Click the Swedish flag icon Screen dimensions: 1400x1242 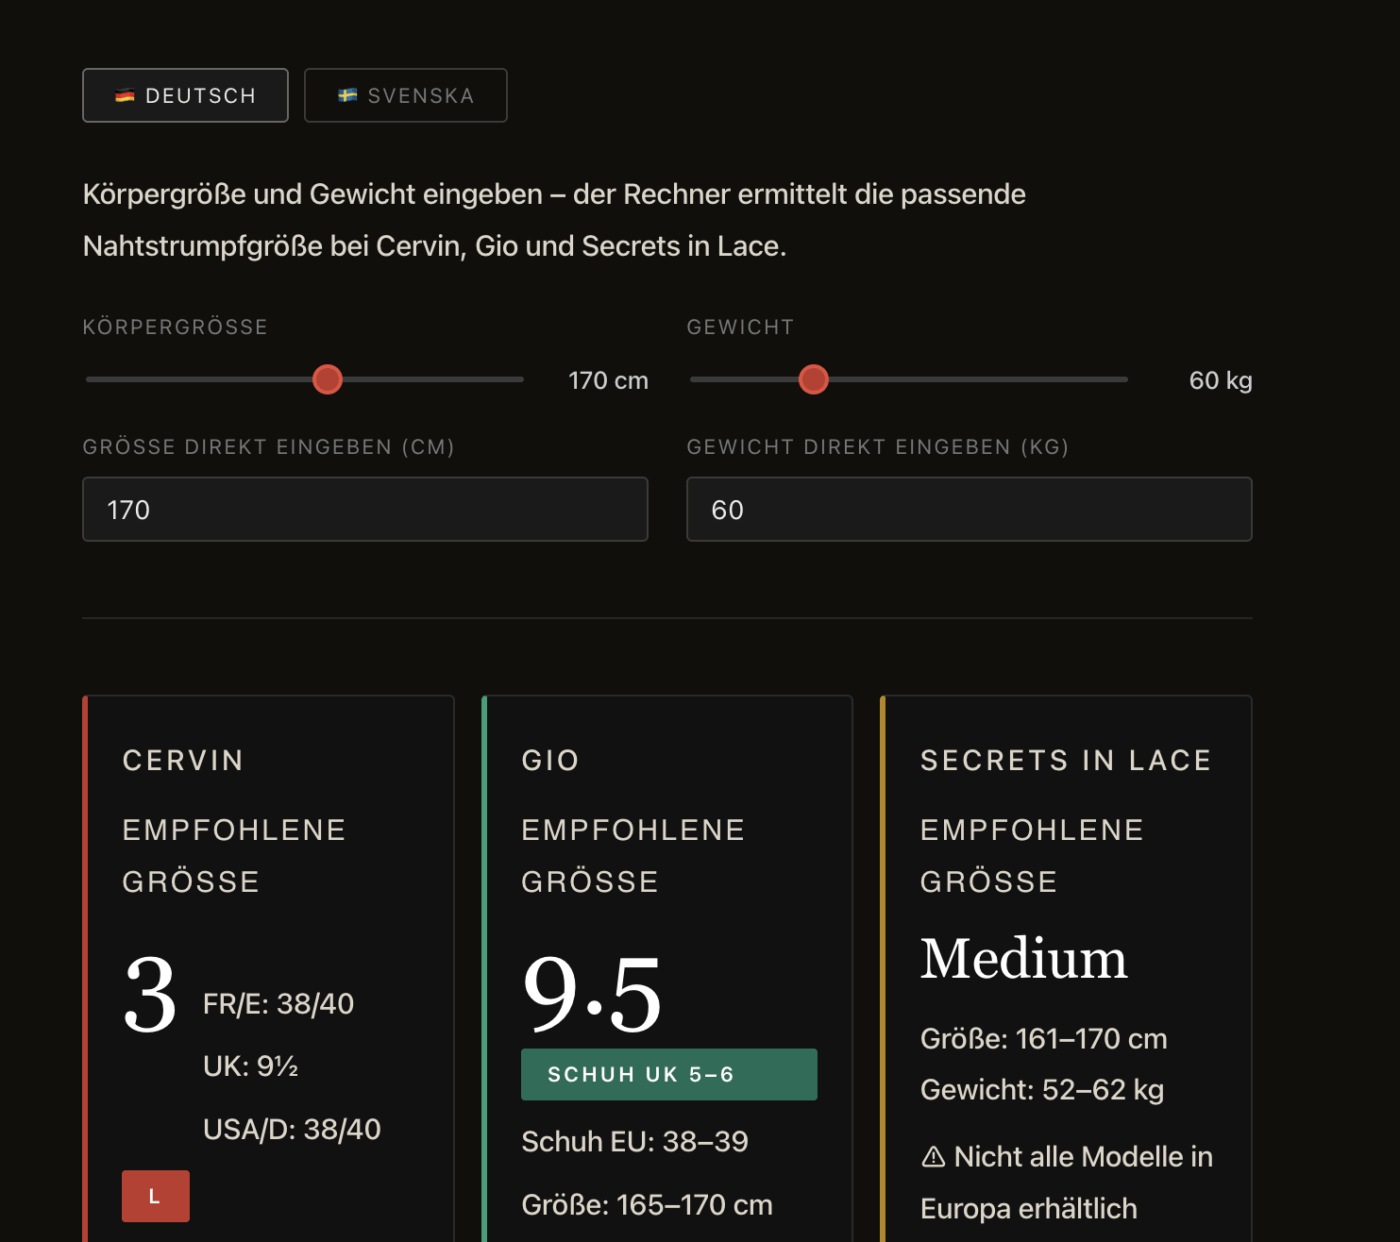click(348, 96)
